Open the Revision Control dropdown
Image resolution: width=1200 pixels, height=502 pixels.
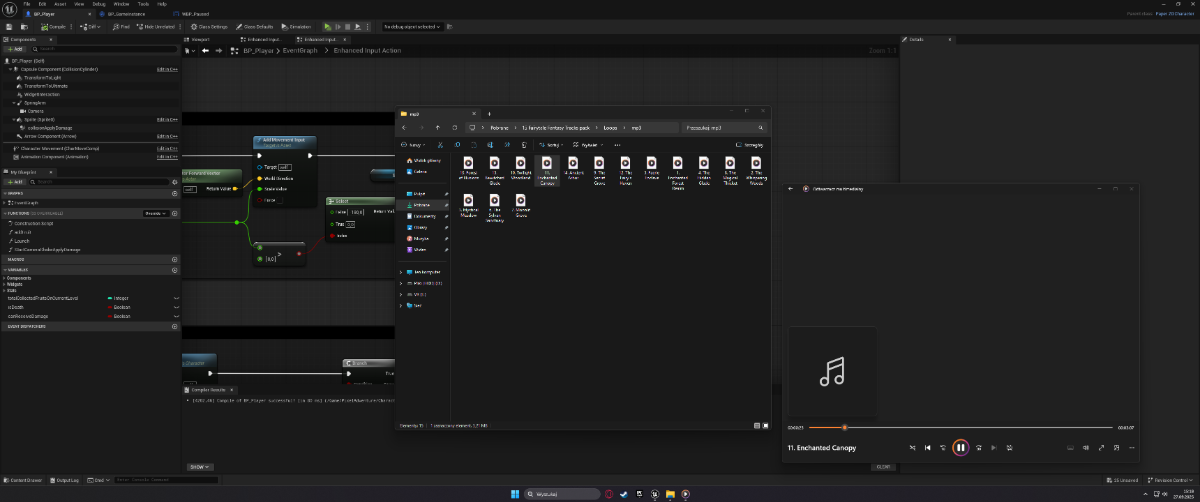point(1172,480)
